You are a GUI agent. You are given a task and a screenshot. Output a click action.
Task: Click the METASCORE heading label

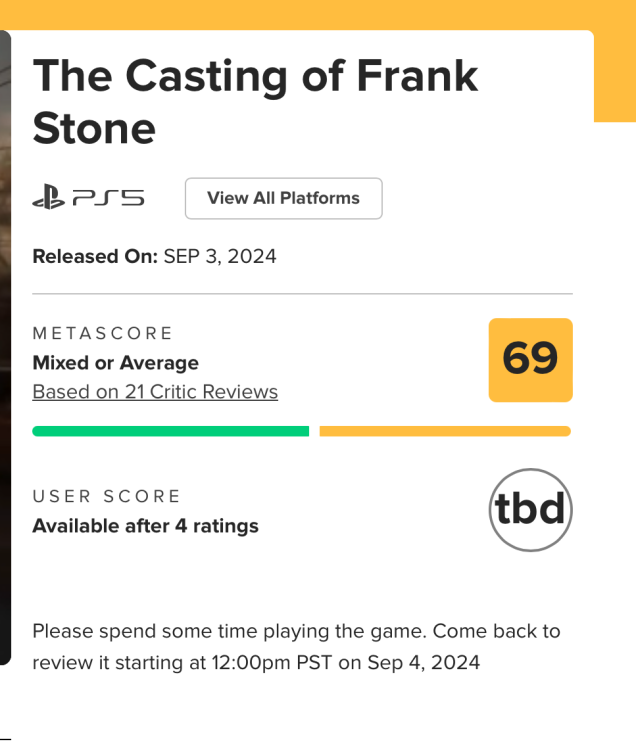(103, 333)
